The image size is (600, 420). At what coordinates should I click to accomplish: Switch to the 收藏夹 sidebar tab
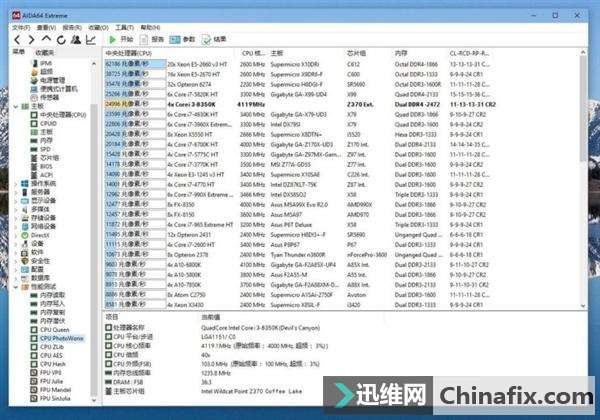pyautogui.click(x=45, y=52)
